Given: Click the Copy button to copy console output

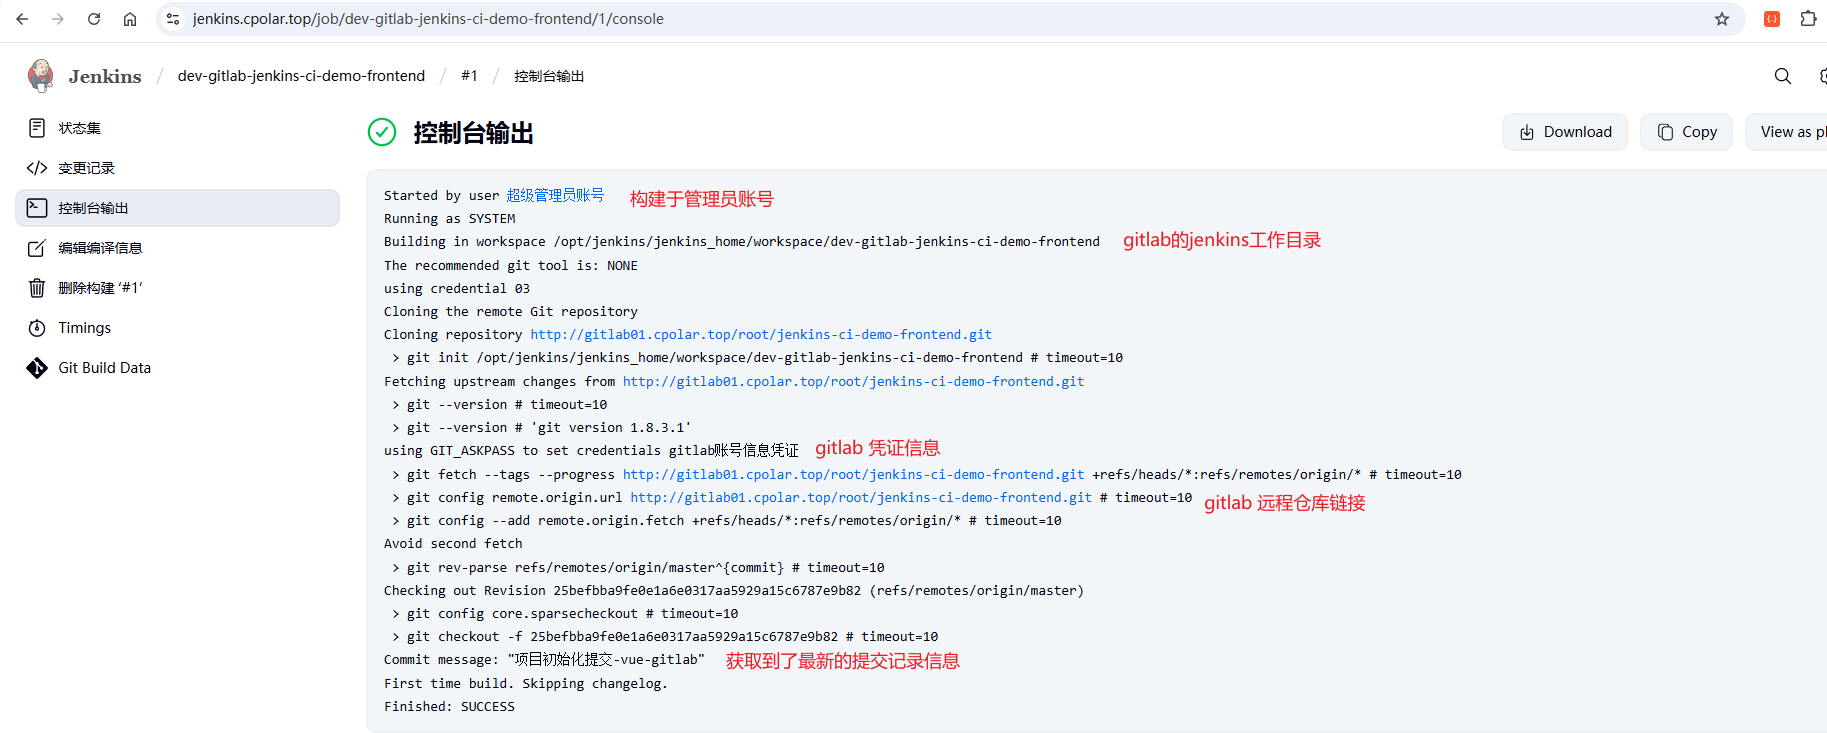Looking at the screenshot, I should 1686,132.
